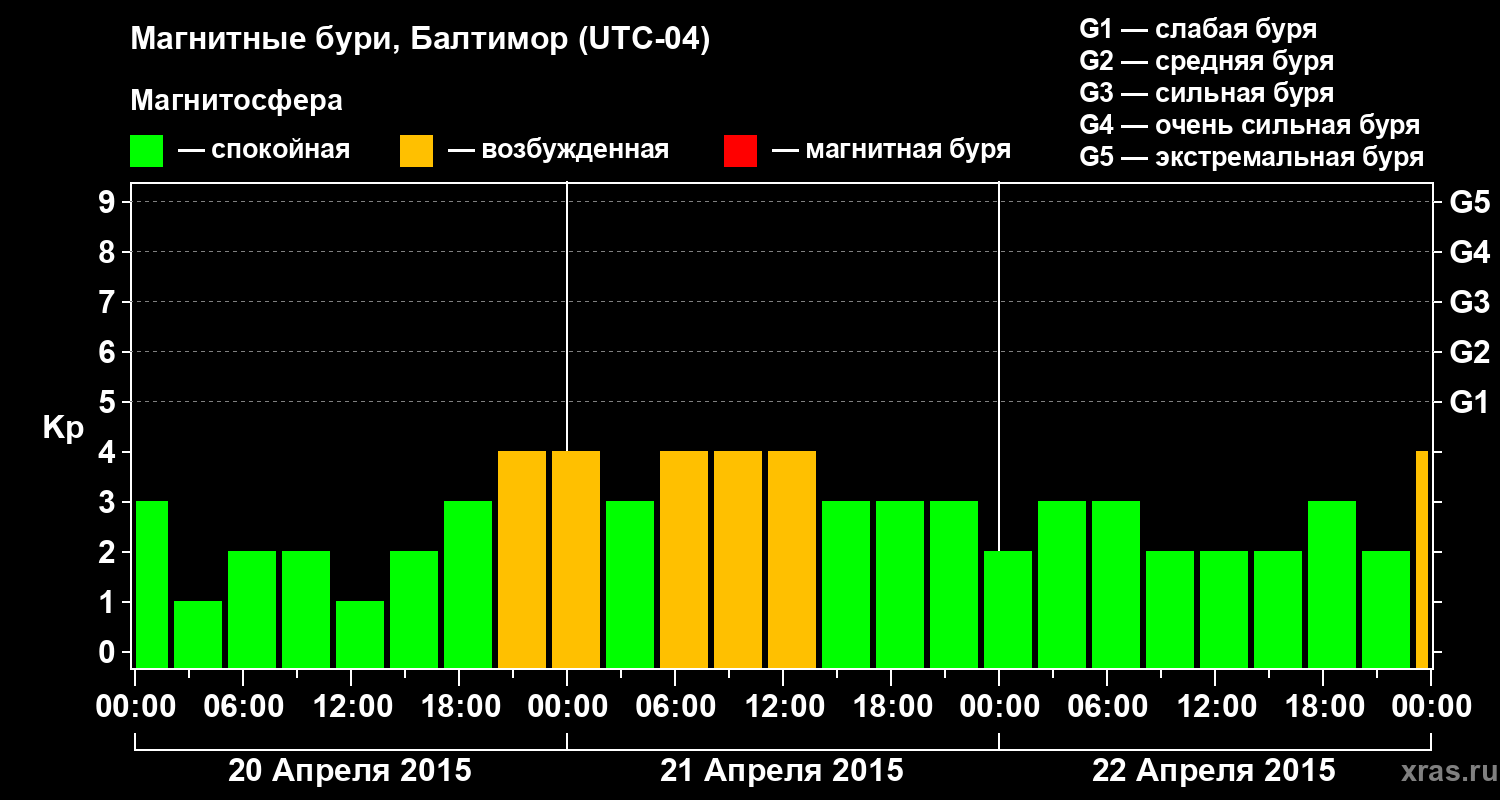
Task: Click the 18:00 tick label above 22 Апреля
Action: click(1323, 707)
